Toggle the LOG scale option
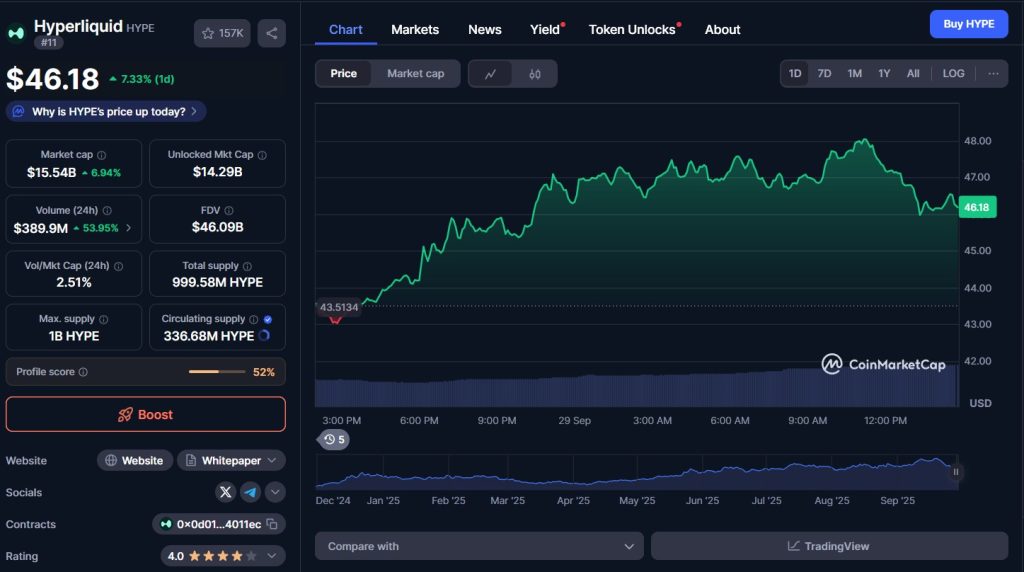The height and width of the screenshot is (572, 1024). click(953, 74)
